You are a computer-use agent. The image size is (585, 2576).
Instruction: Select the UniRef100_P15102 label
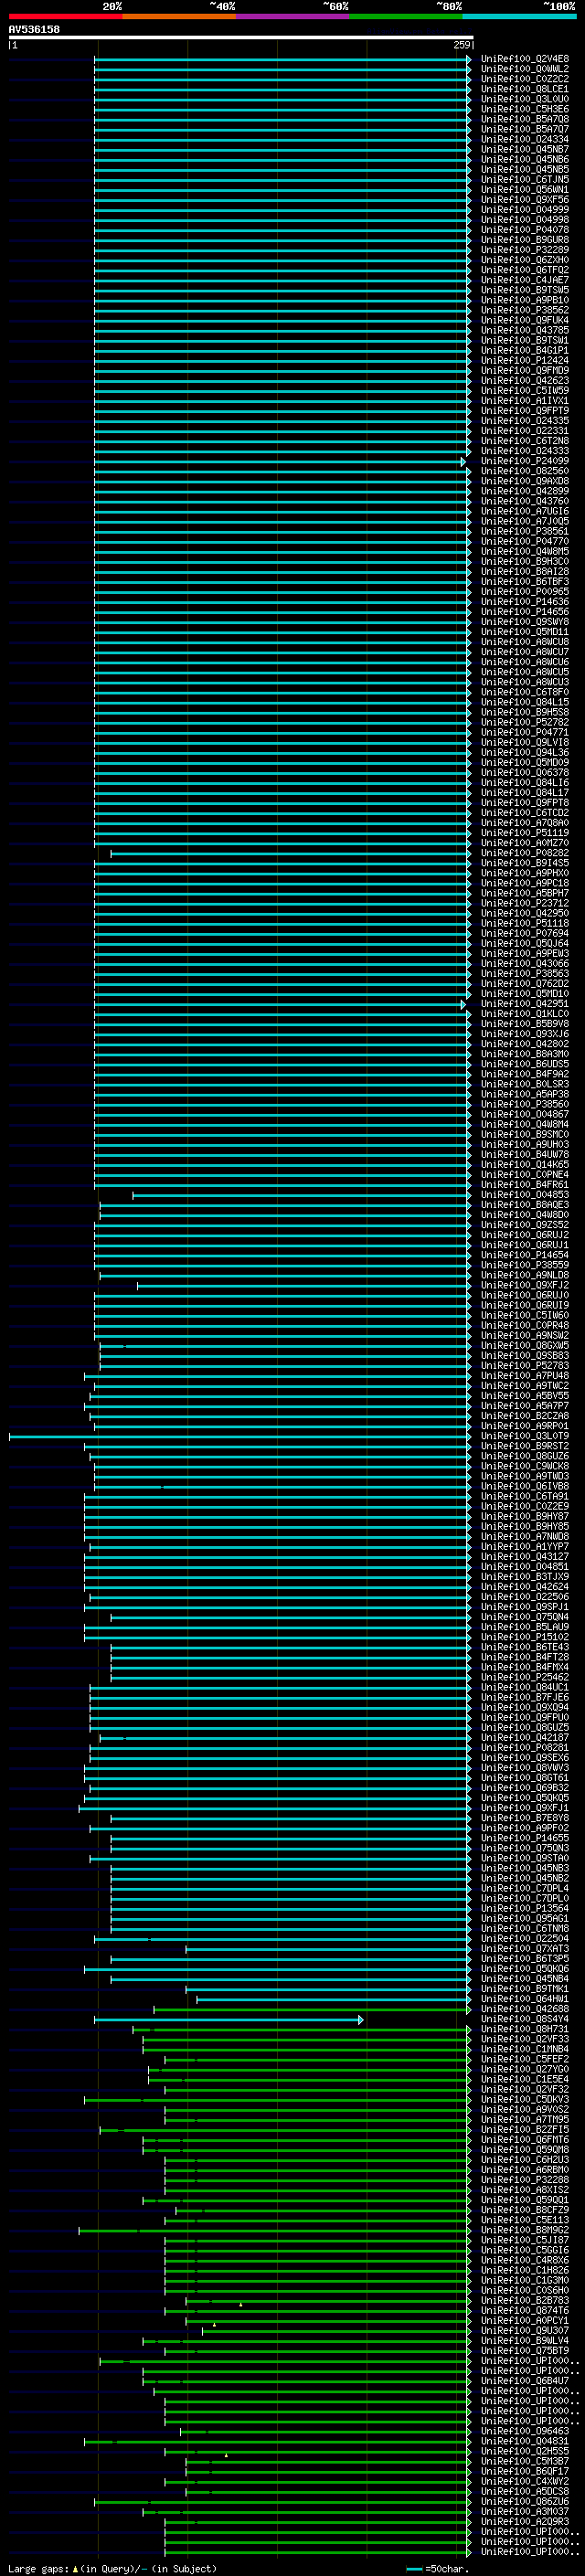(525, 1637)
